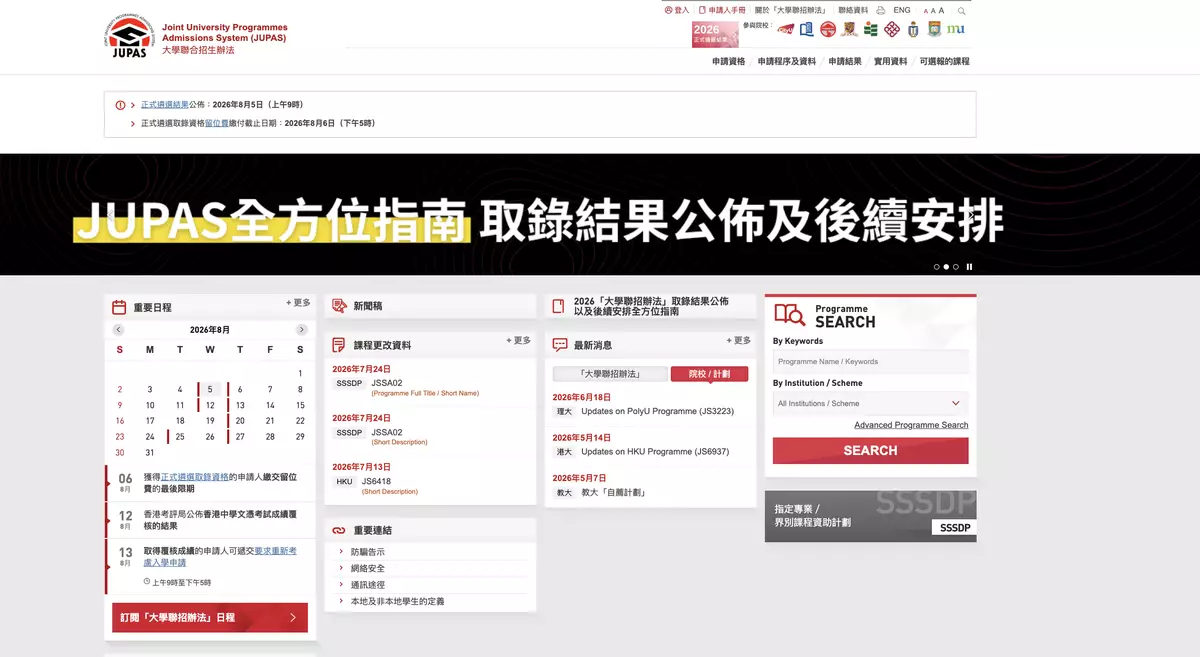The width and height of the screenshot is (1200, 657).
Task: Expand 更多 in 最新消息 panel
Action: point(739,341)
